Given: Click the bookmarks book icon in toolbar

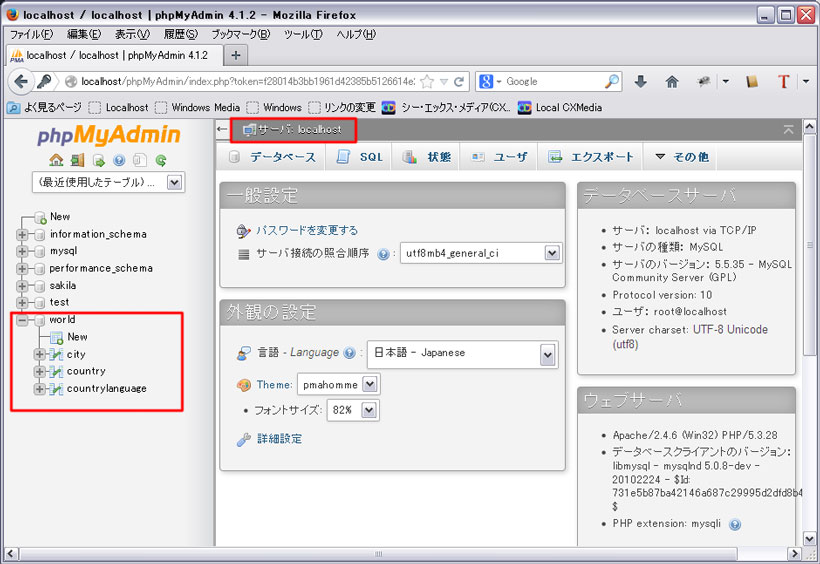Looking at the screenshot, I should pos(752,81).
